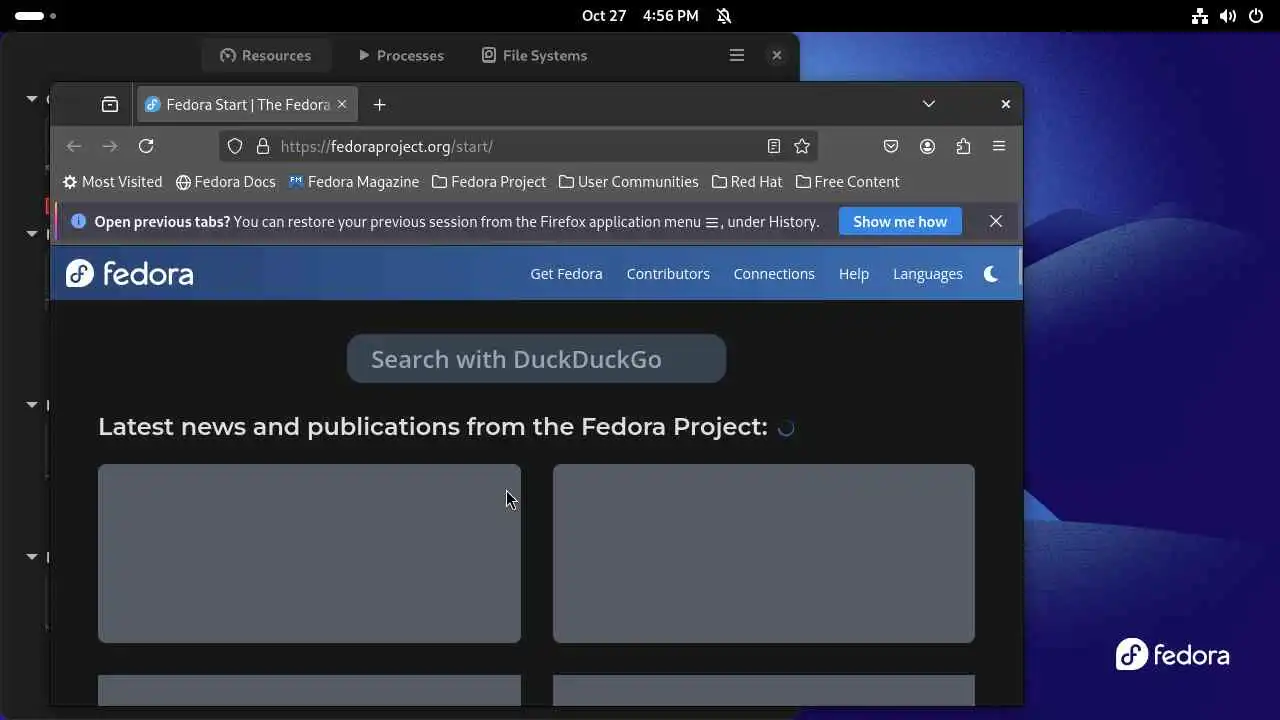Expand the User Communities bookmarks folder

[628, 182]
